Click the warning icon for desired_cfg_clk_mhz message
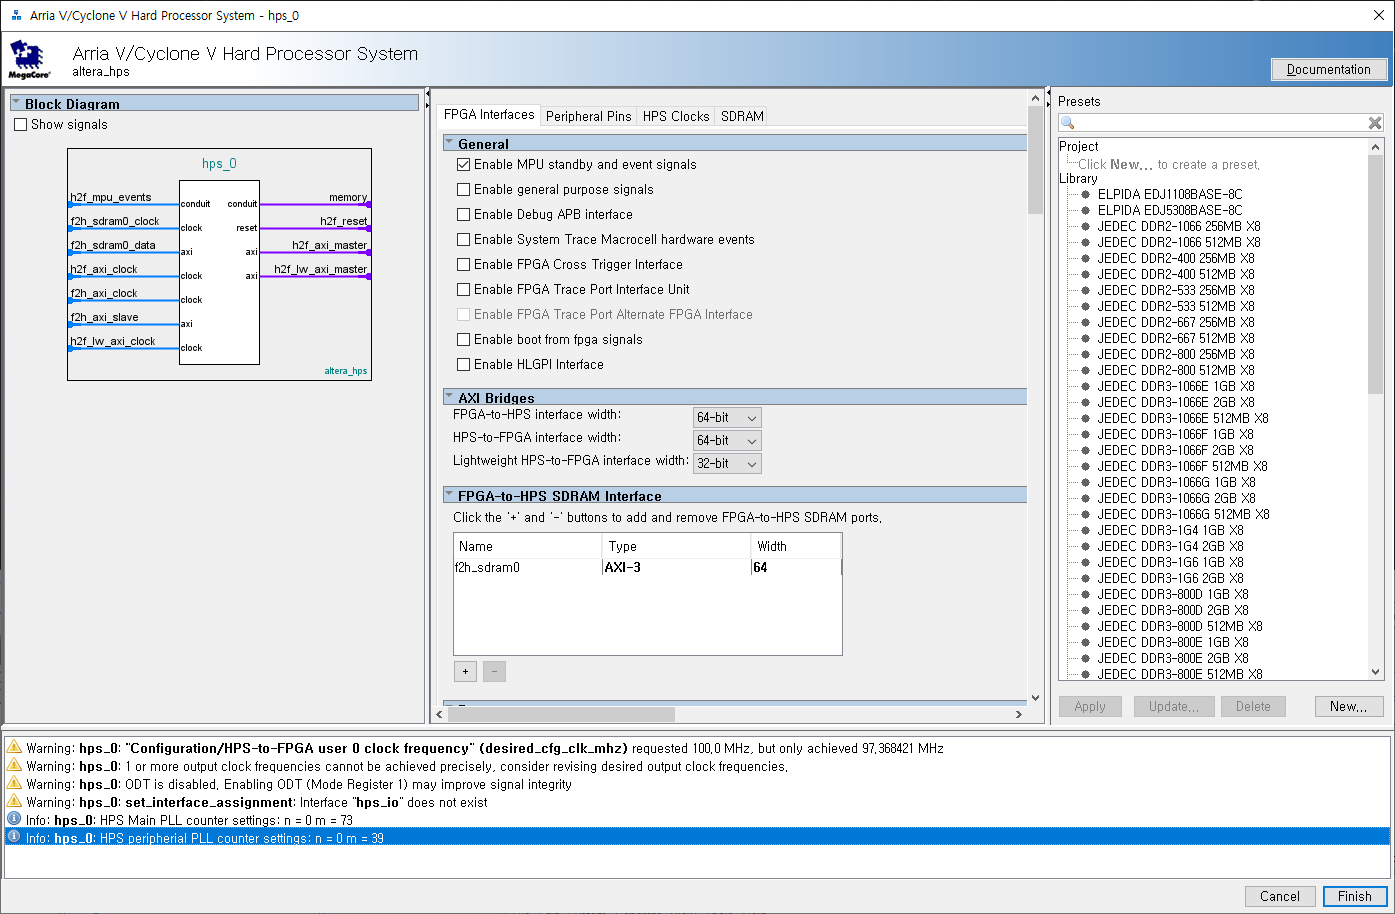Image resolution: width=1395 pixels, height=914 pixels. click(x=14, y=748)
